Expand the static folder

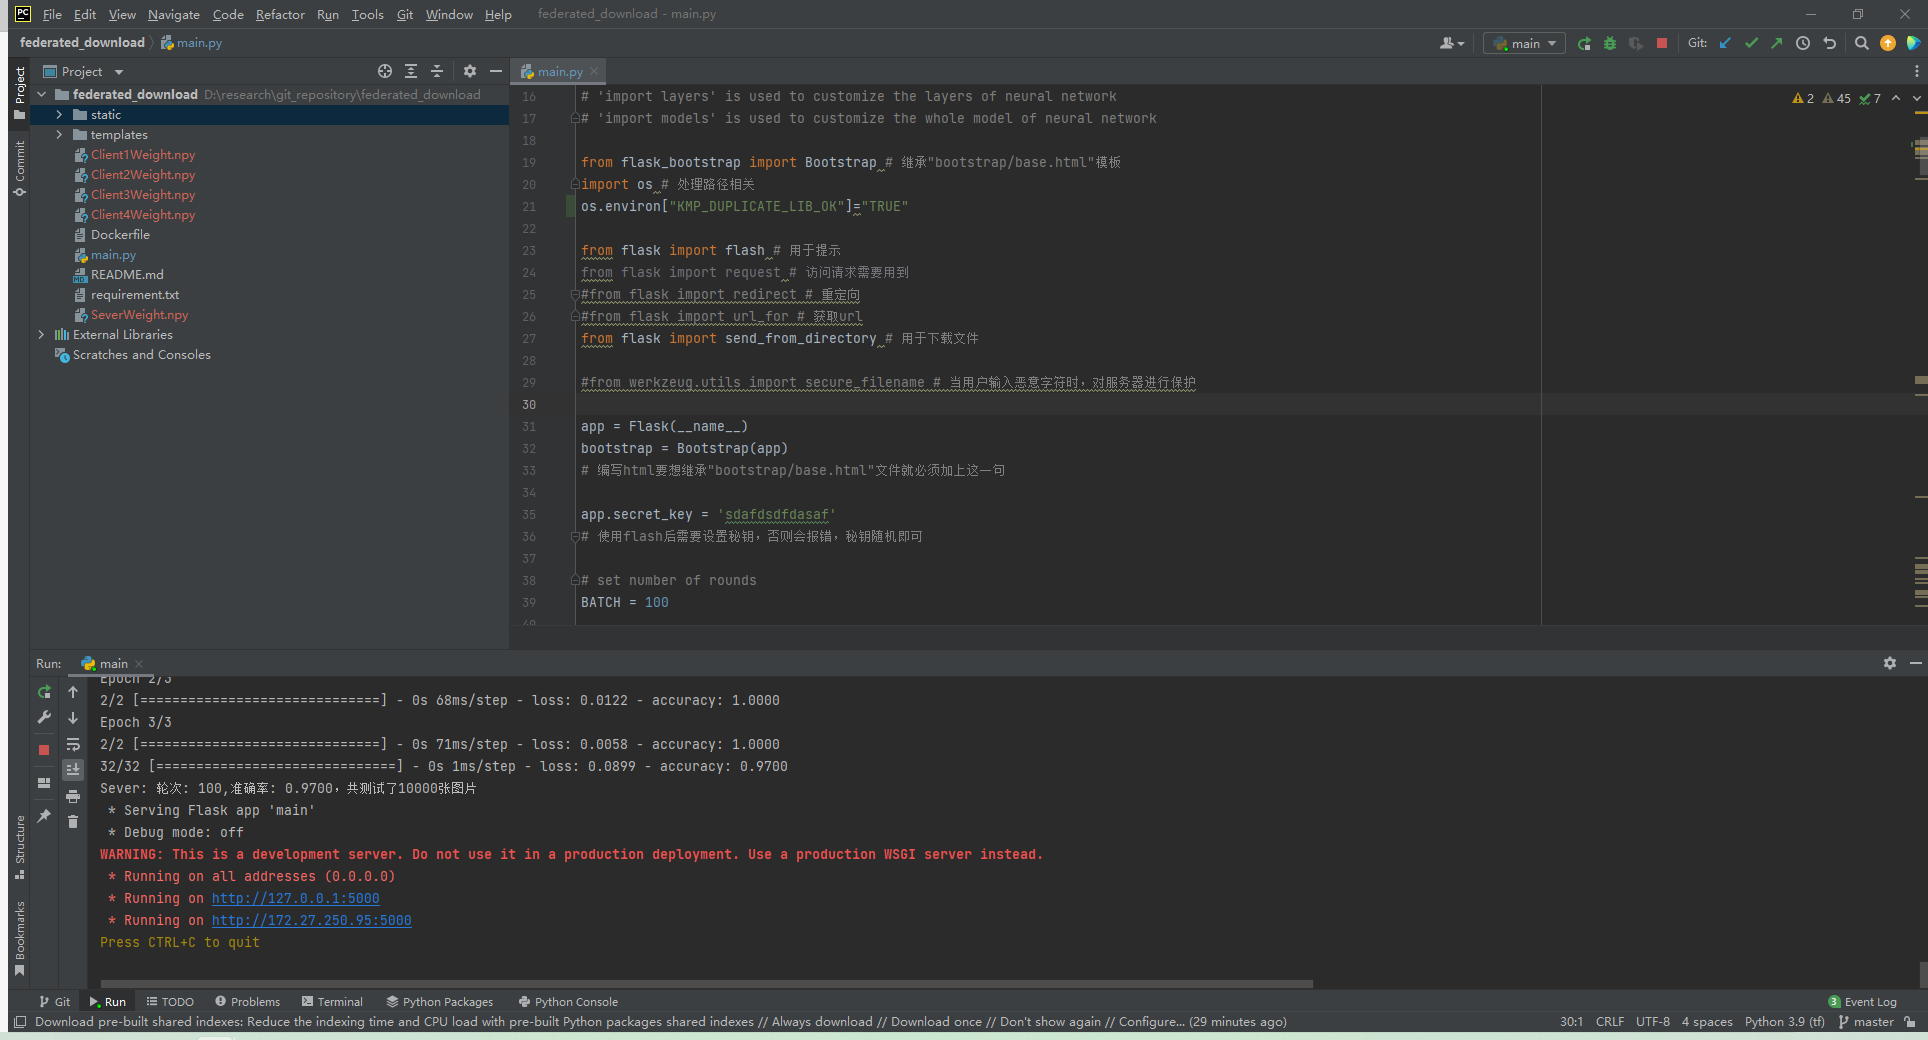point(59,115)
